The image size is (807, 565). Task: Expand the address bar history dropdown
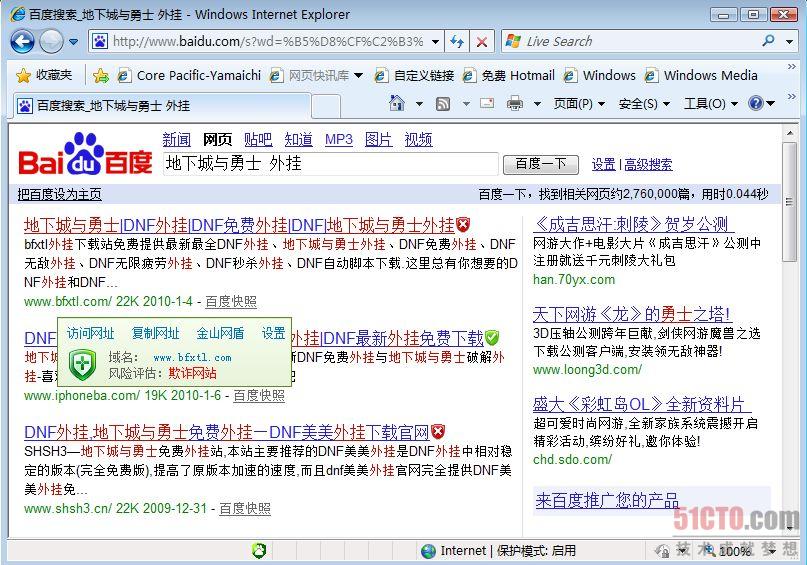point(435,42)
